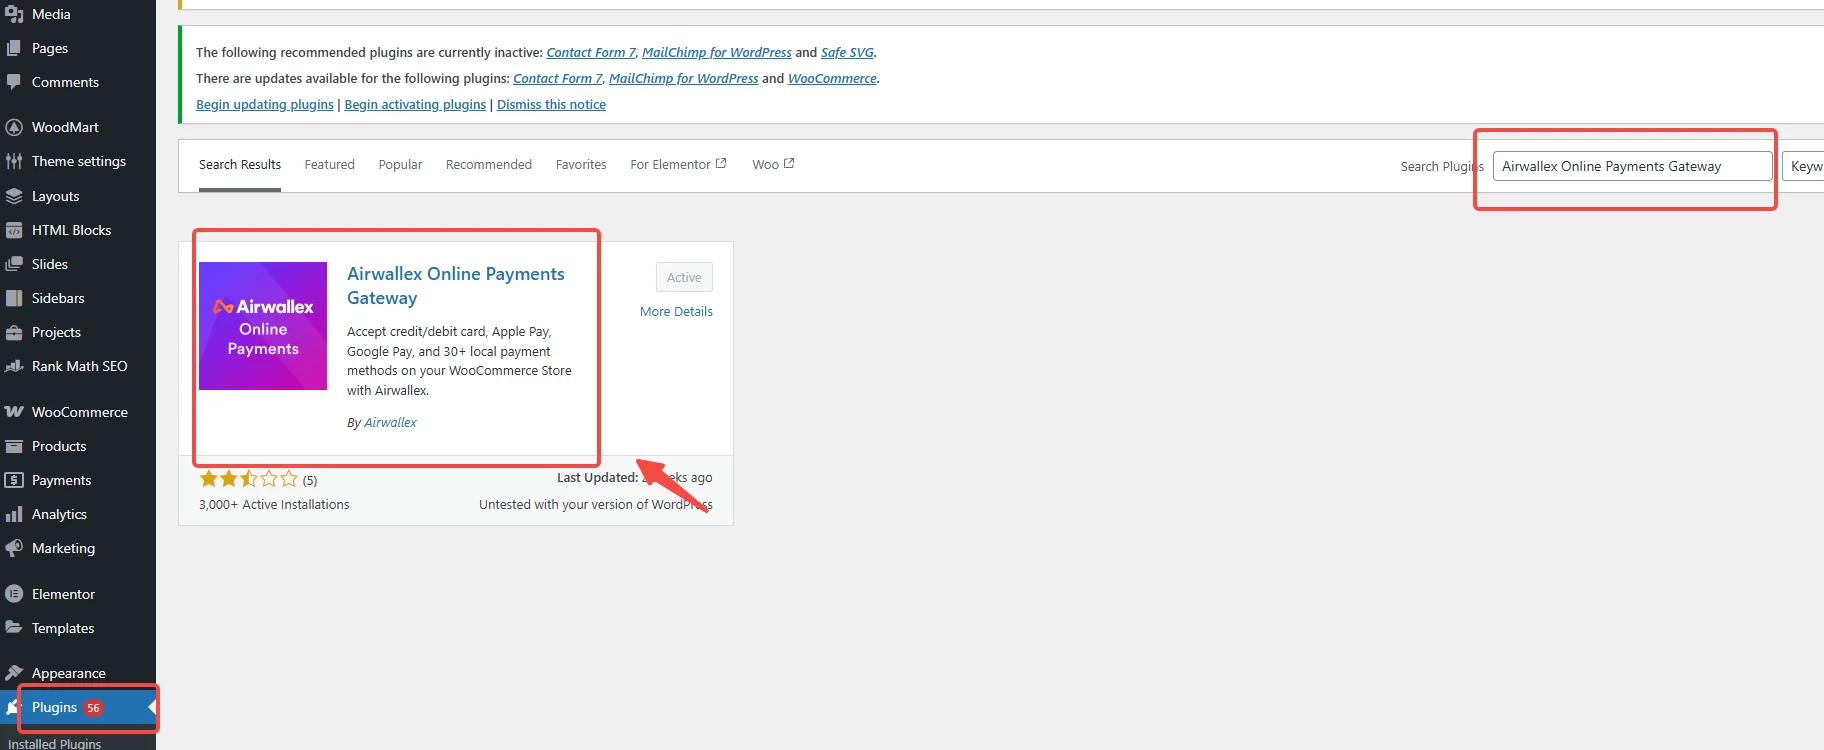The image size is (1824, 750).
Task: Switch to the Featured plugins tab
Action: tap(329, 165)
